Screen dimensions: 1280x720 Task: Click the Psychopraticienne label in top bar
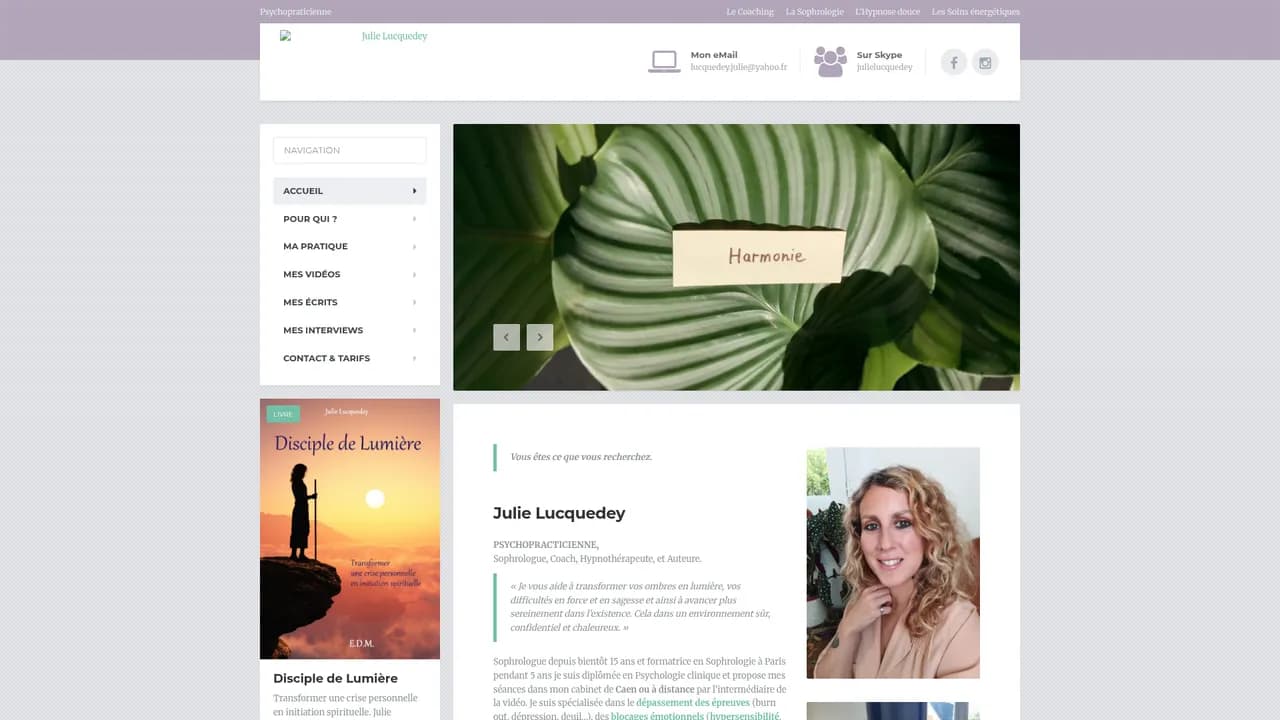click(296, 12)
